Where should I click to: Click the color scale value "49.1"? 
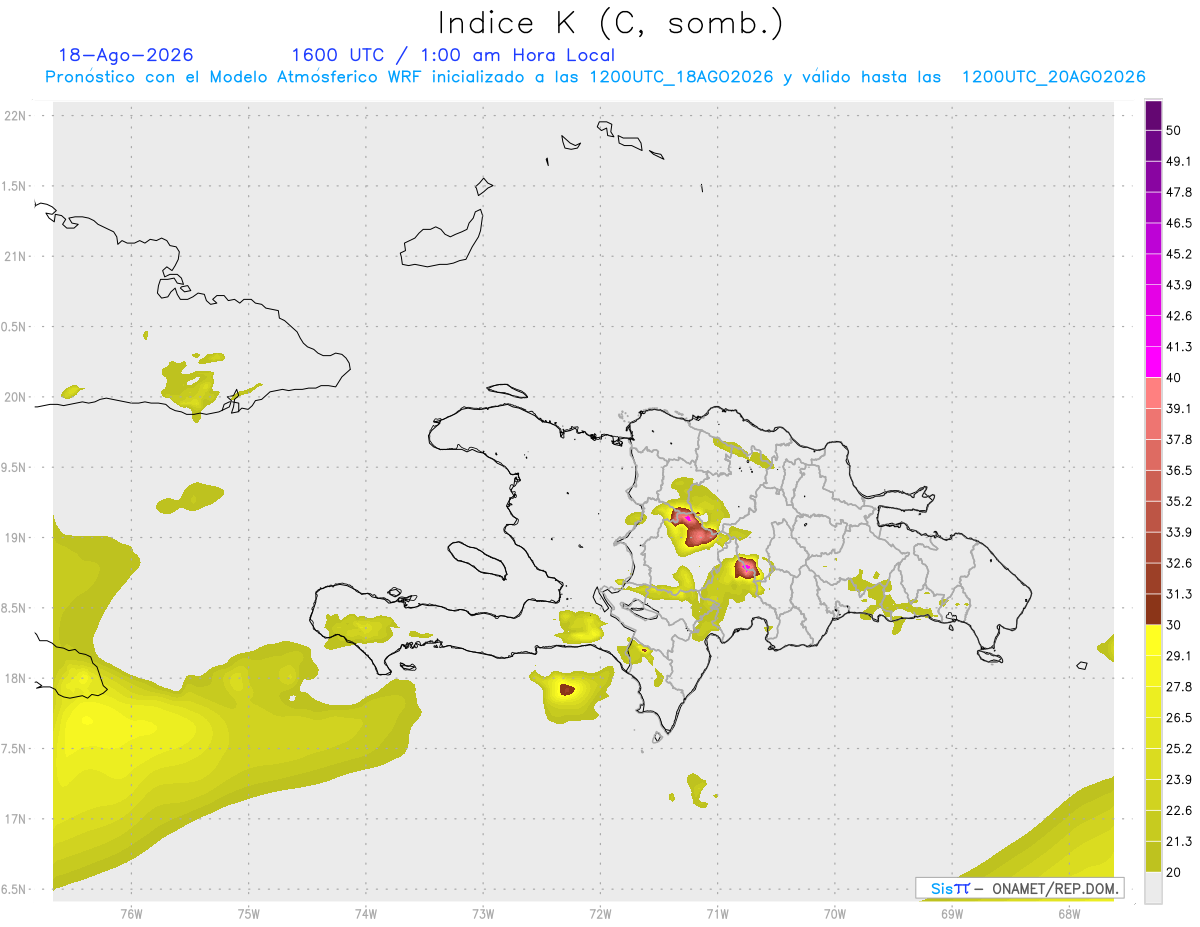(x=1178, y=161)
